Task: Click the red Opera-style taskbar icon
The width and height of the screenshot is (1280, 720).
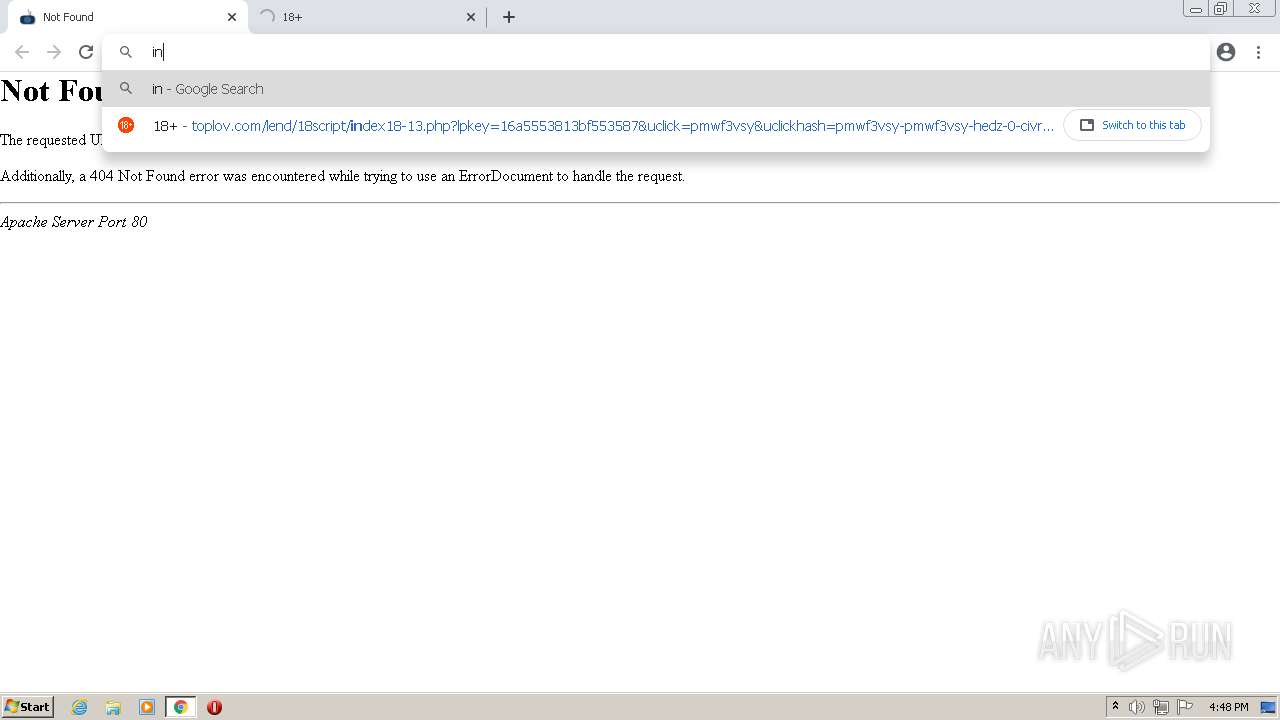Action: coord(214,707)
